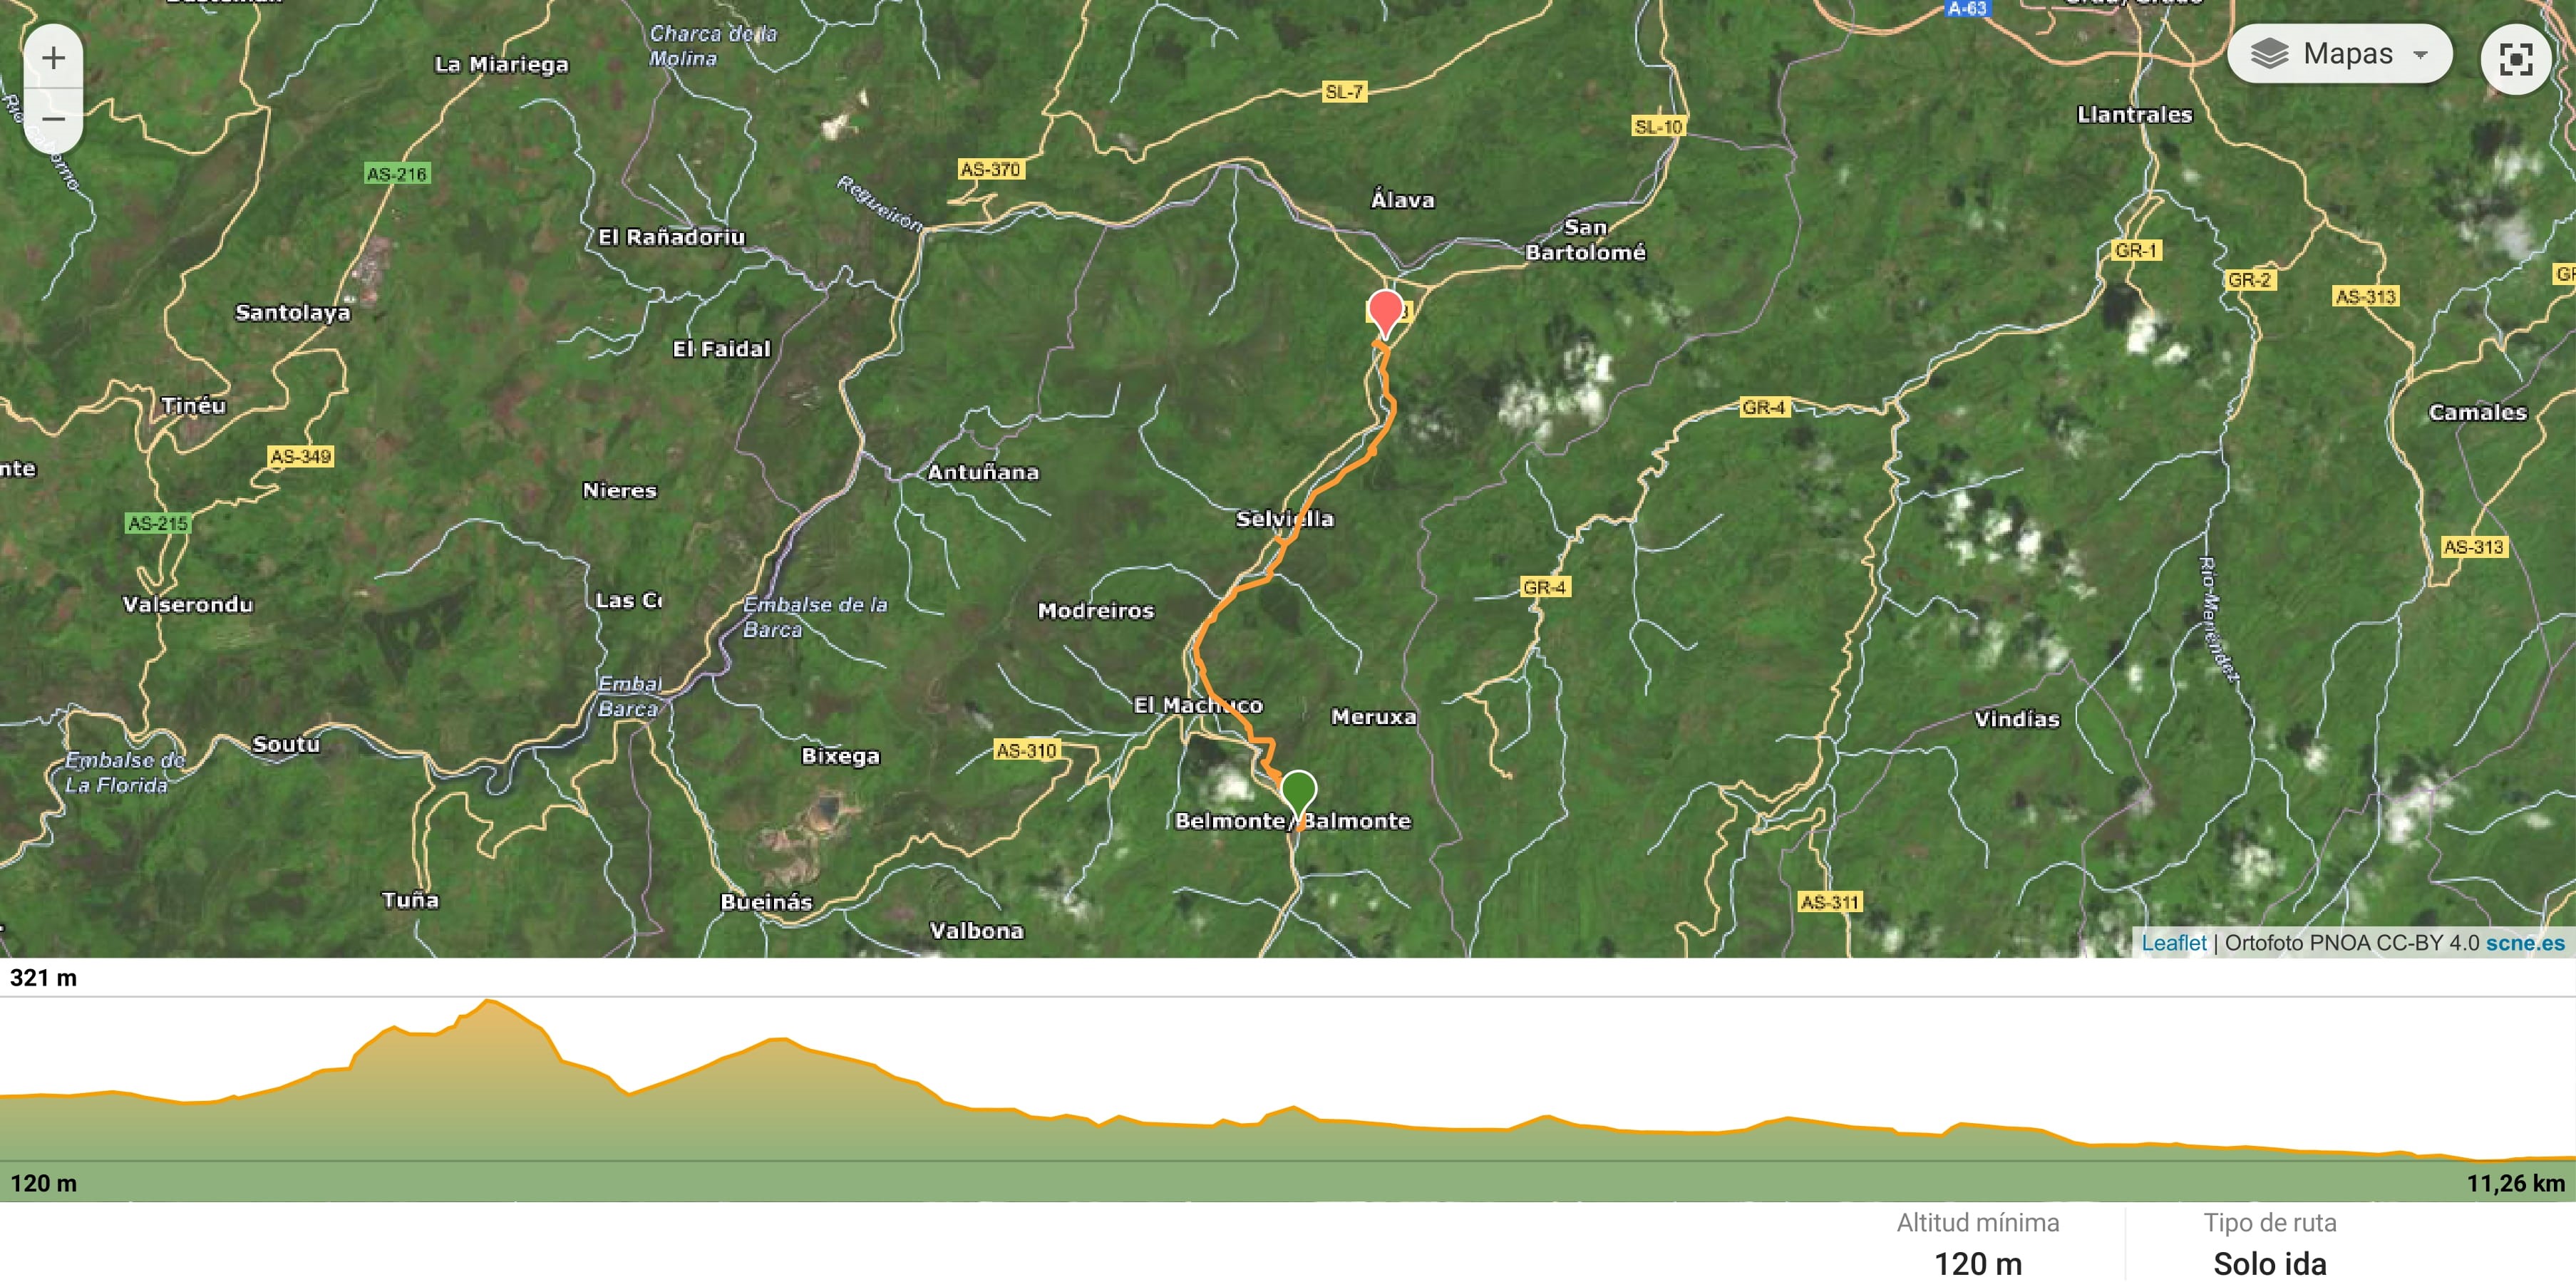2576x1282 pixels.
Task: Open the Leaflet attribution link
Action: pyautogui.click(x=2173, y=942)
